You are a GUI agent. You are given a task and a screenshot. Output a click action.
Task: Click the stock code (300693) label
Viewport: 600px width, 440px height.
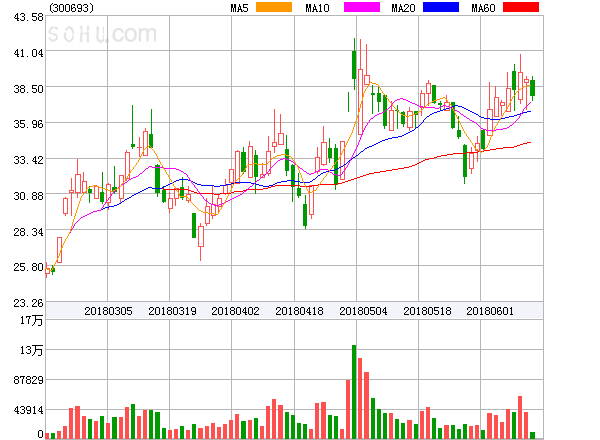click(x=72, y=8)
